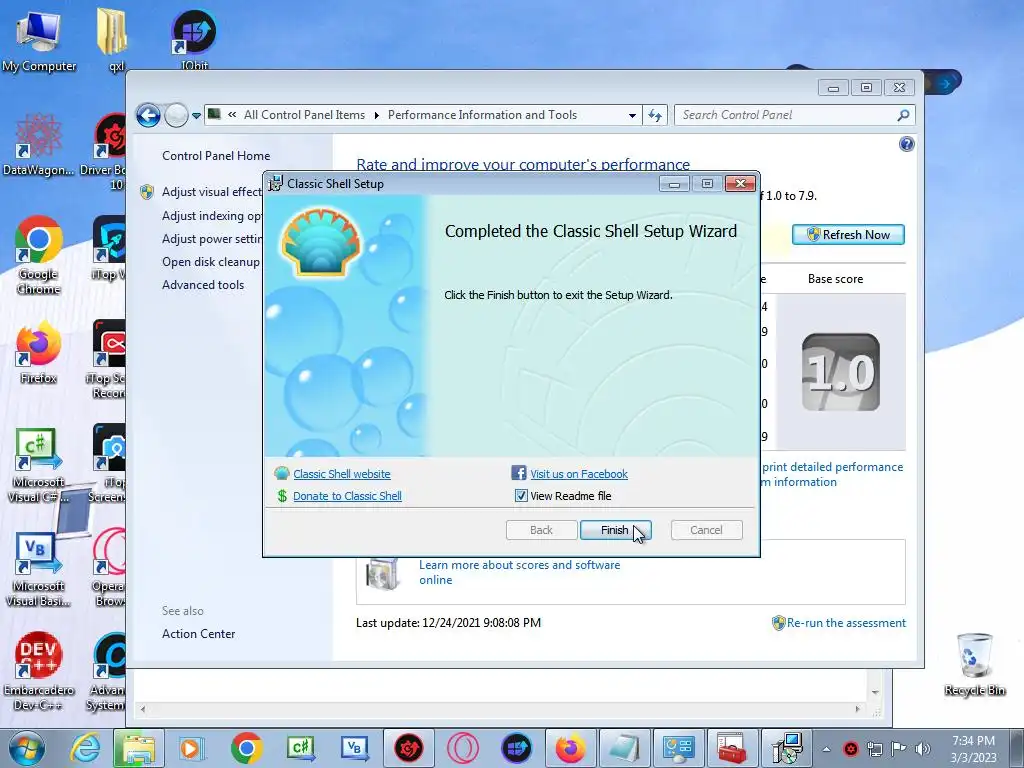1024x768 pixels.
Task: Launch Internet Explorer from the taskbar
Action: point(86,748)
